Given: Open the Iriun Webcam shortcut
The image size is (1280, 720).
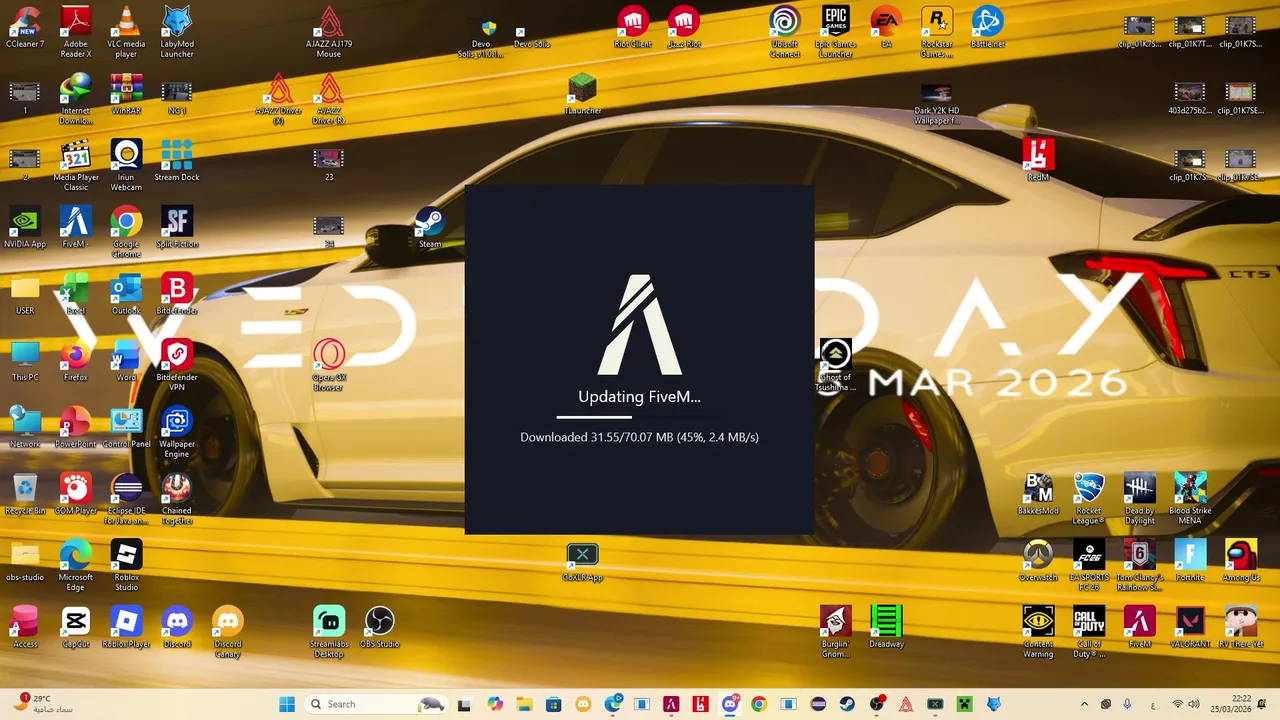Looking at the screenshot, I should [x=126, y=166].
